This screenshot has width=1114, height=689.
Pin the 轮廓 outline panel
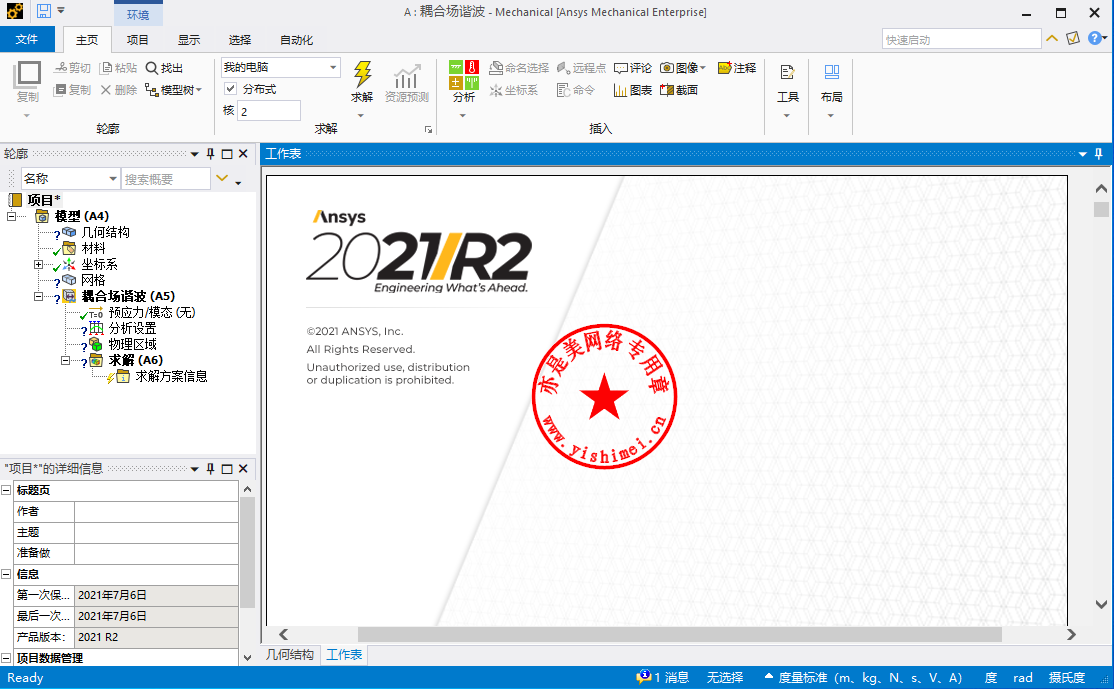210,153
